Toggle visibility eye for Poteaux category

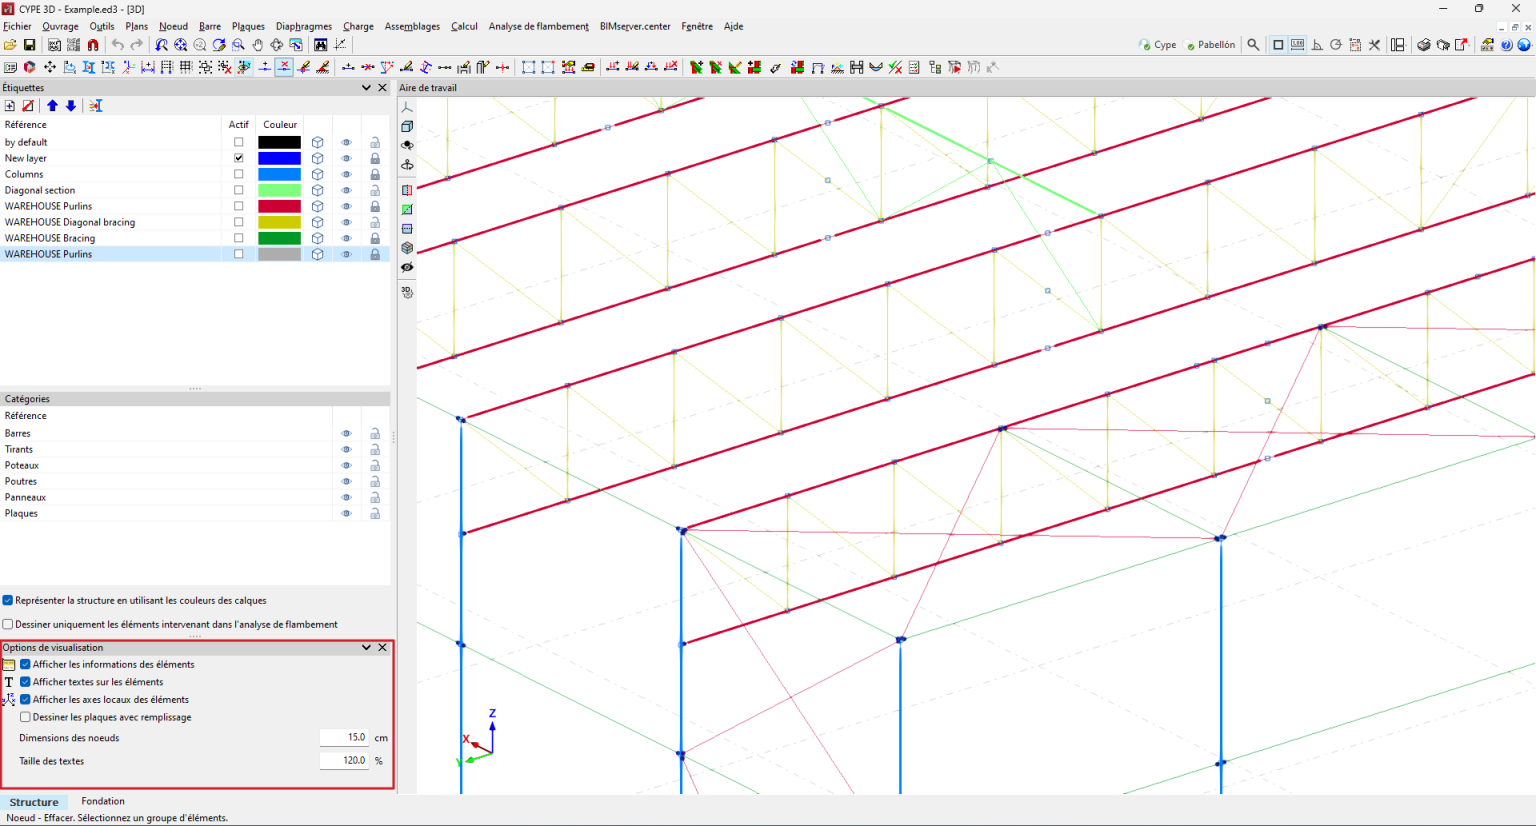tap(346, 466)
